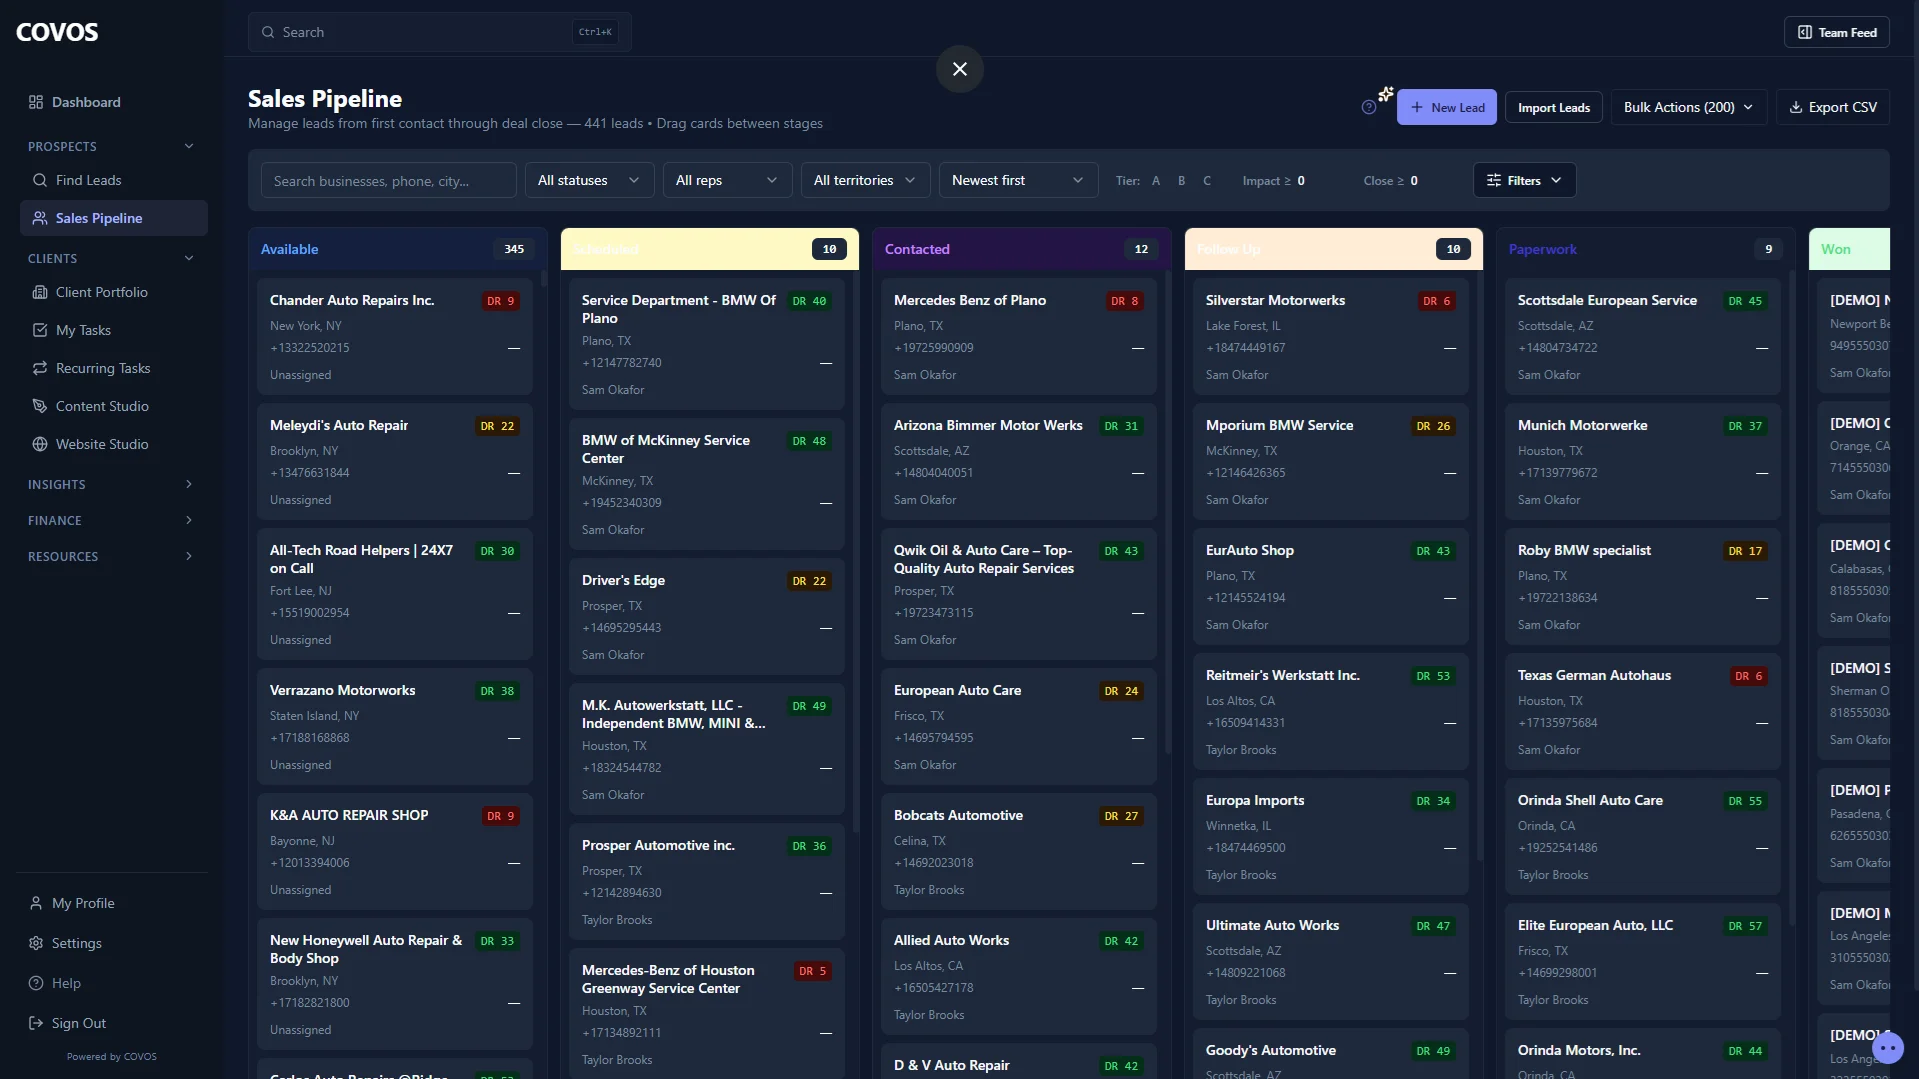Adjust the Impact threshold value
The width and height of the screenshot is (1919, 1079).
click(1299, 181)
